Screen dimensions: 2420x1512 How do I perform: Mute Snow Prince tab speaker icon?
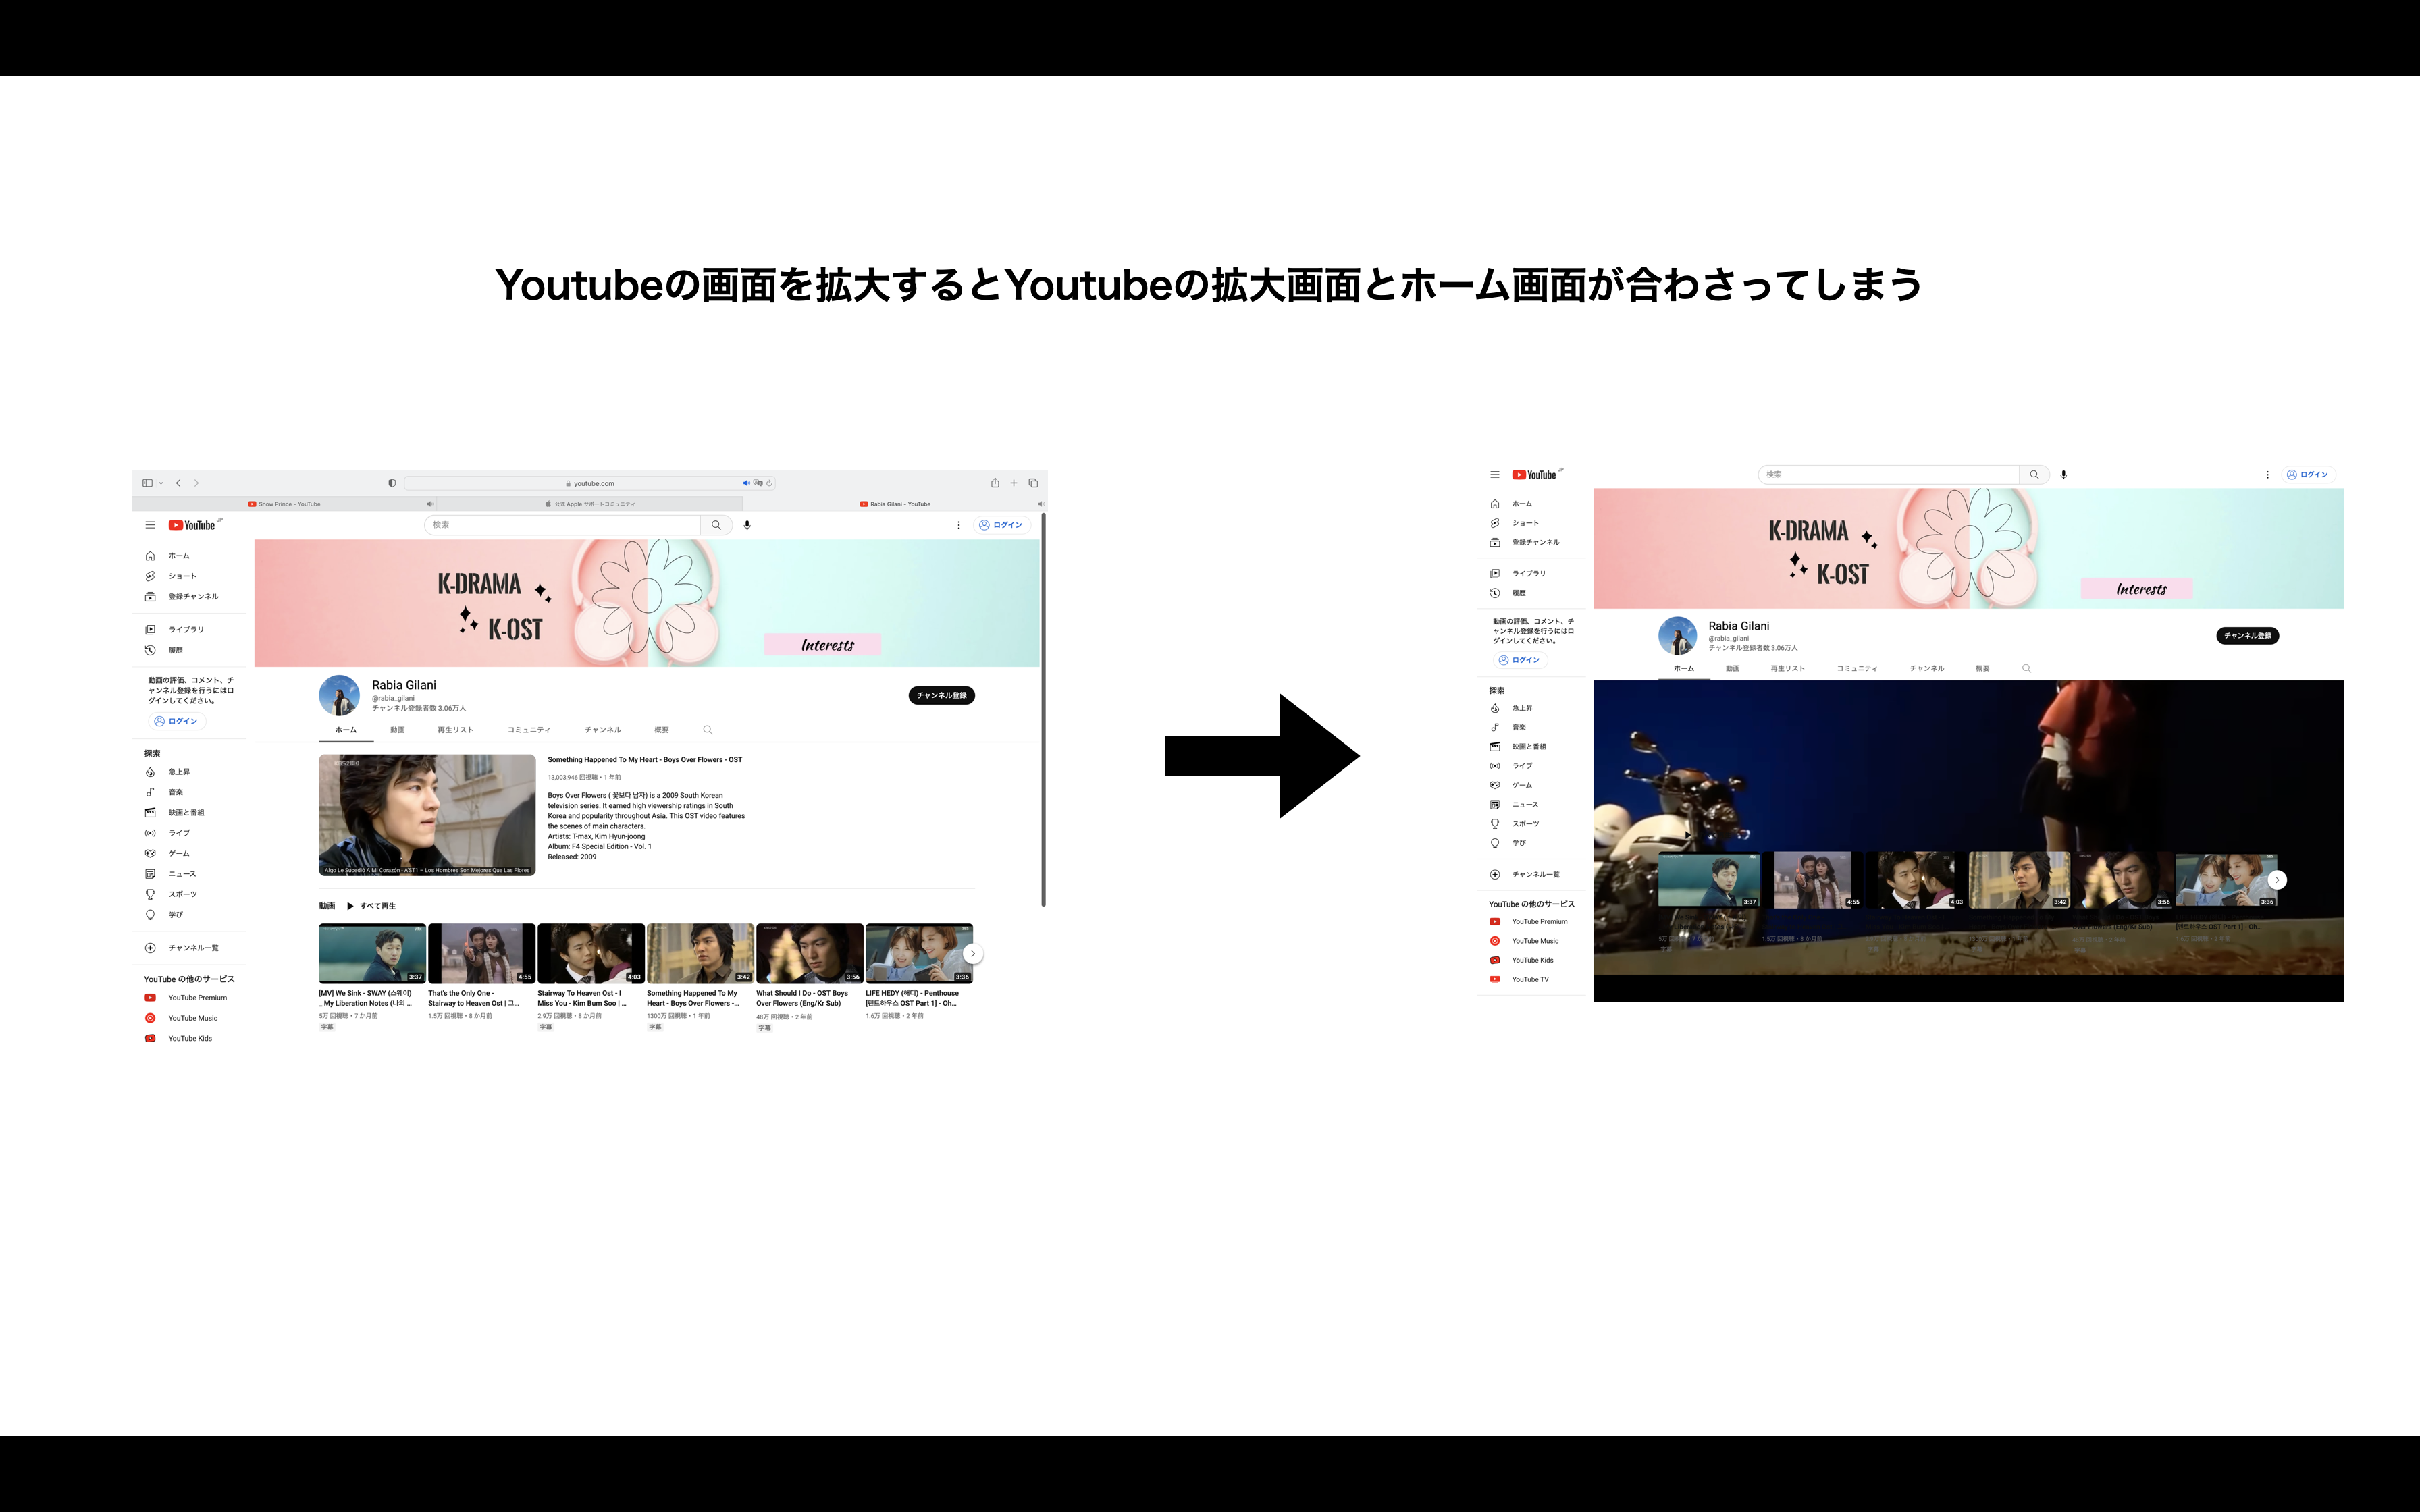430,504
